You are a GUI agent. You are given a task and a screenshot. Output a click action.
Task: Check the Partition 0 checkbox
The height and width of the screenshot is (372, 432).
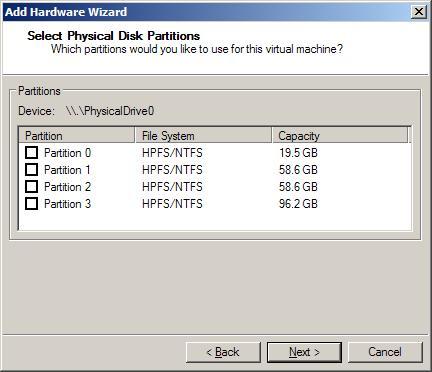[31, 153]
